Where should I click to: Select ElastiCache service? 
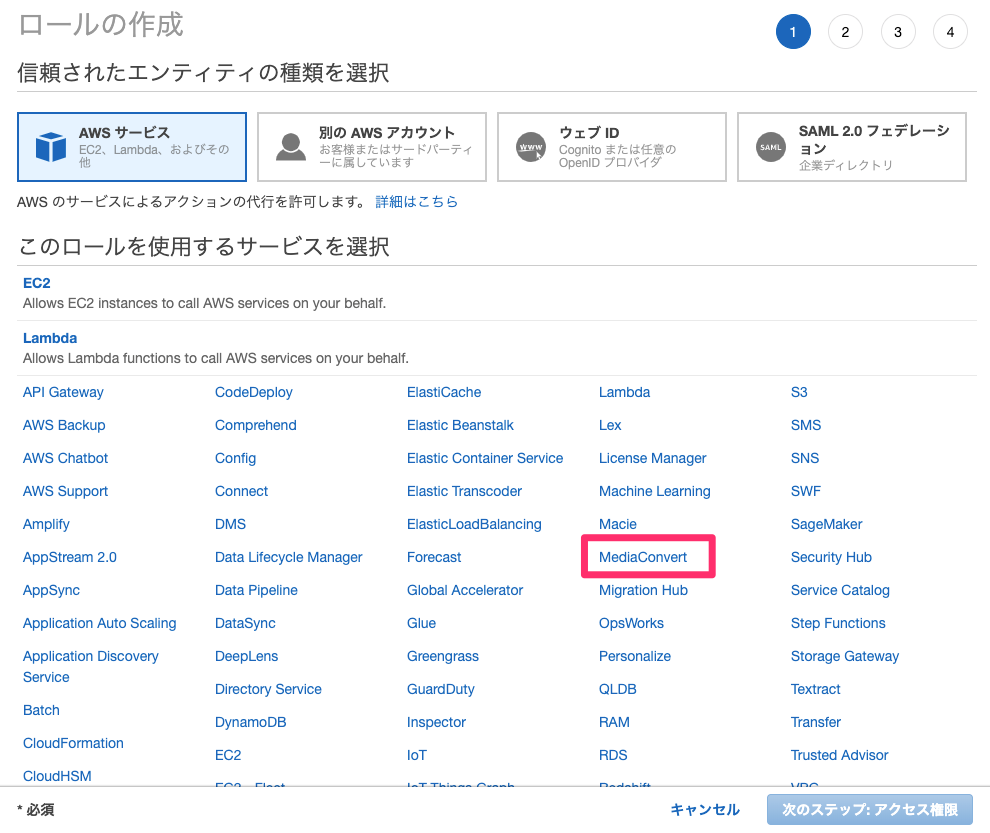point(444,392)
